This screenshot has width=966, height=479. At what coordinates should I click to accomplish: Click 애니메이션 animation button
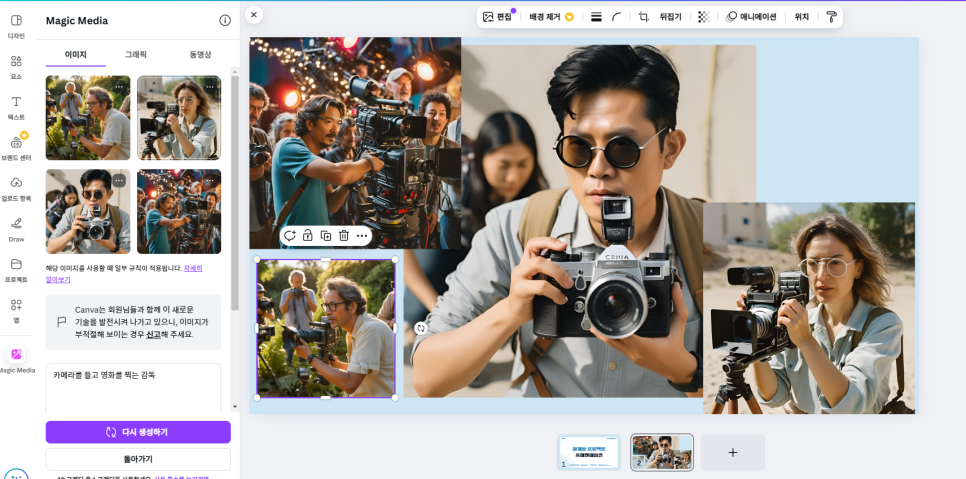pyautogui.click(x=752, y=17)
